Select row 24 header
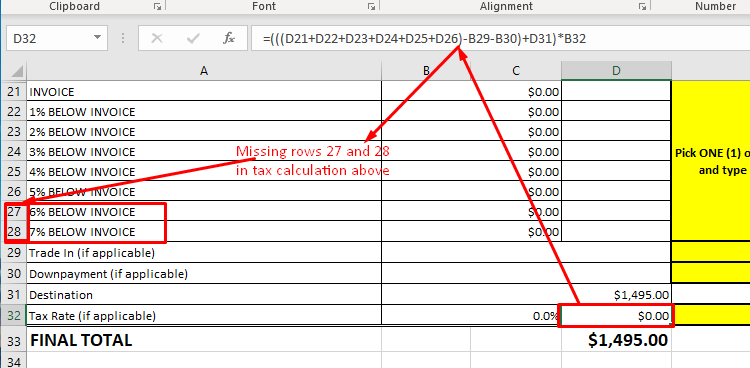The width and height of the screenshot is (750, 368). click(14, 152)
